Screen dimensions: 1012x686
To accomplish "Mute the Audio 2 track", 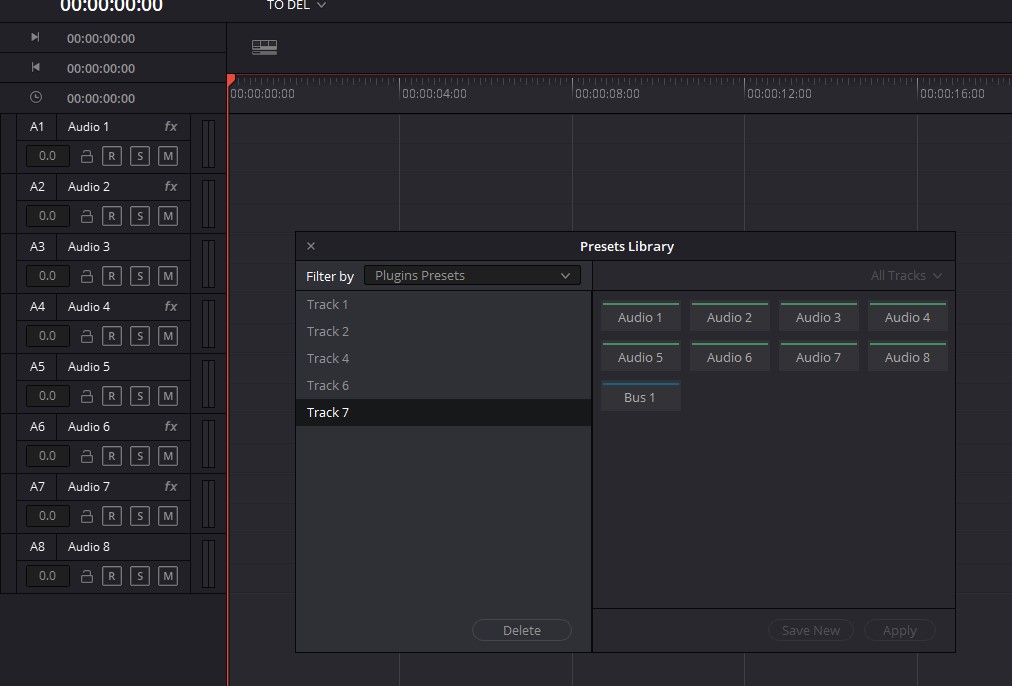I will point(168,216).
